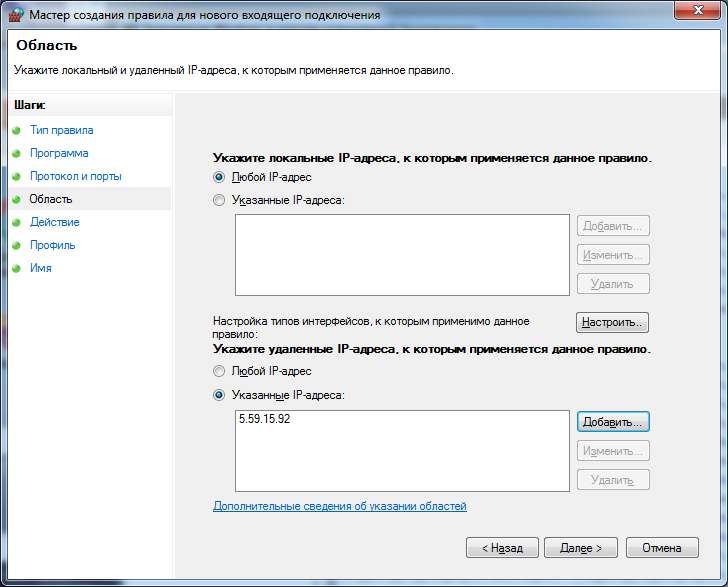The width and height of the screenshot is (728, 587).
Task: Click 'Настроить...' interface types button
Action: [x=612, y=323]
